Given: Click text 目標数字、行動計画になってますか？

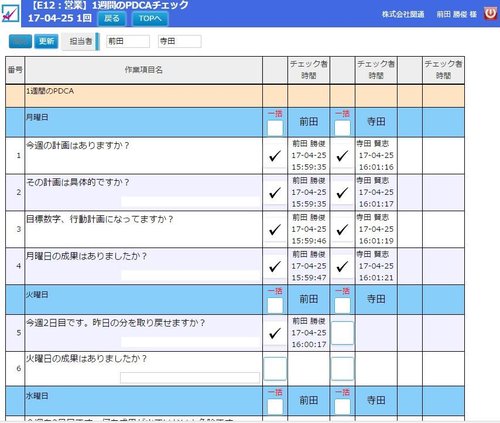Looking at the screenshot, I should 100,219.
